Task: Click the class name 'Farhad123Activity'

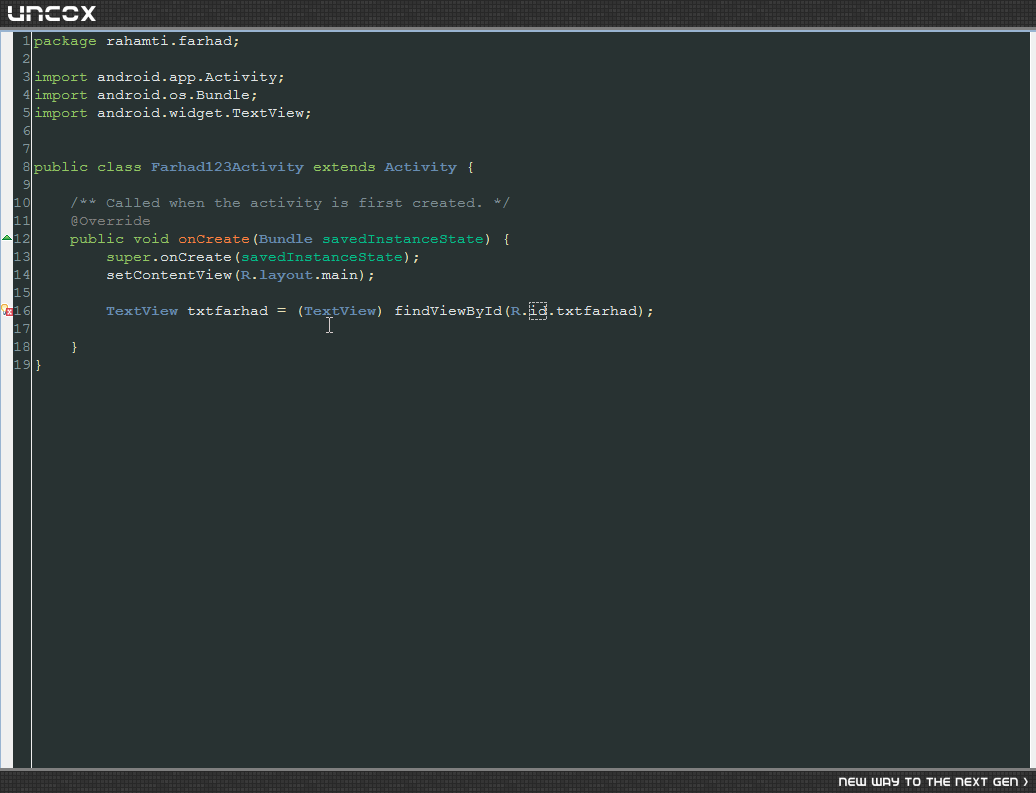Action: click(227, 167)
